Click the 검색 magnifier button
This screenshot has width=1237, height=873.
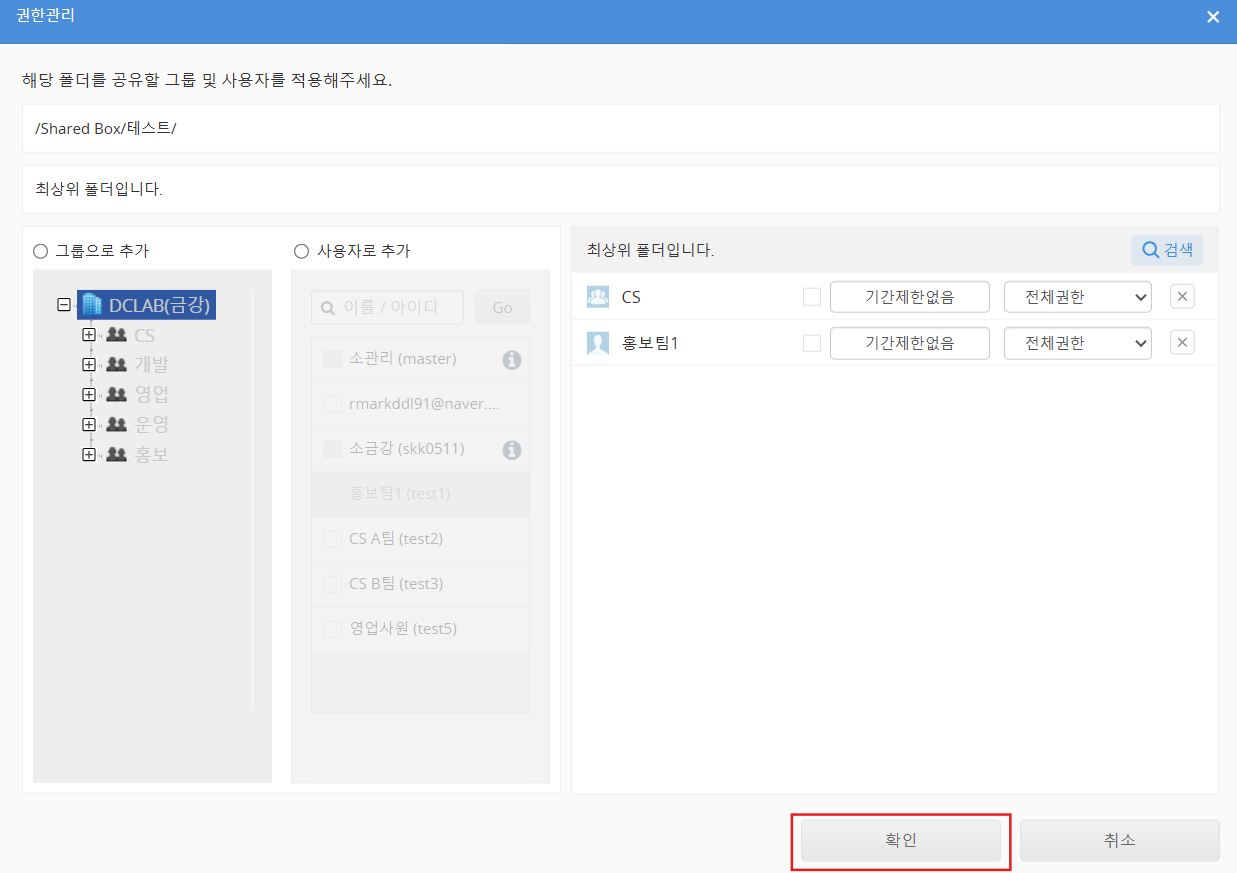click(1166, 250)
